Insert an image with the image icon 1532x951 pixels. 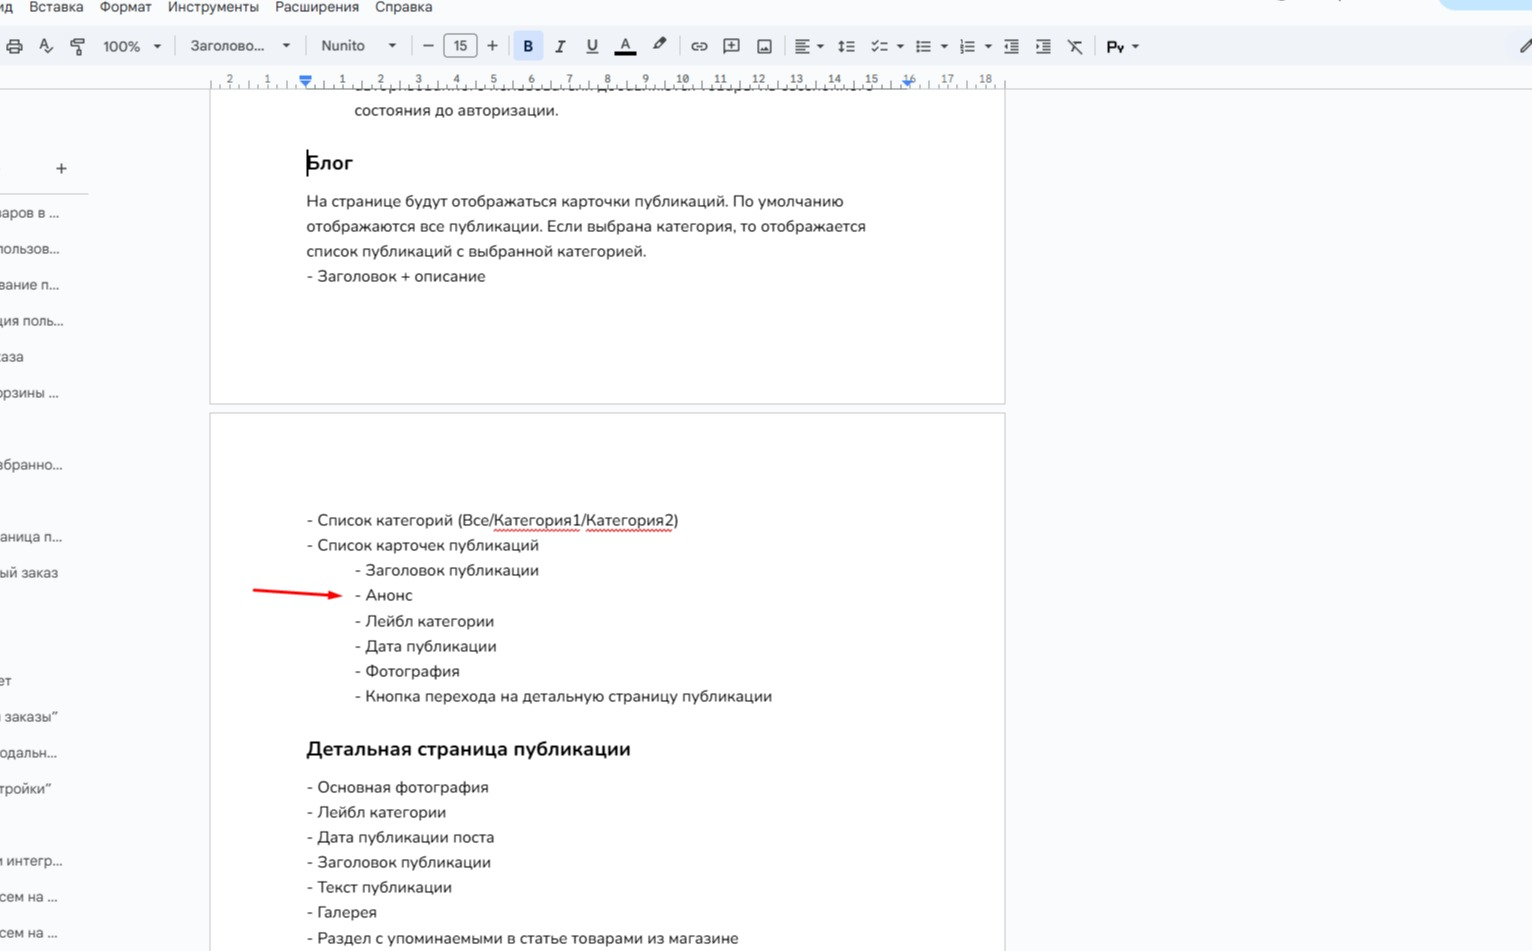click(x=763, y=46)
